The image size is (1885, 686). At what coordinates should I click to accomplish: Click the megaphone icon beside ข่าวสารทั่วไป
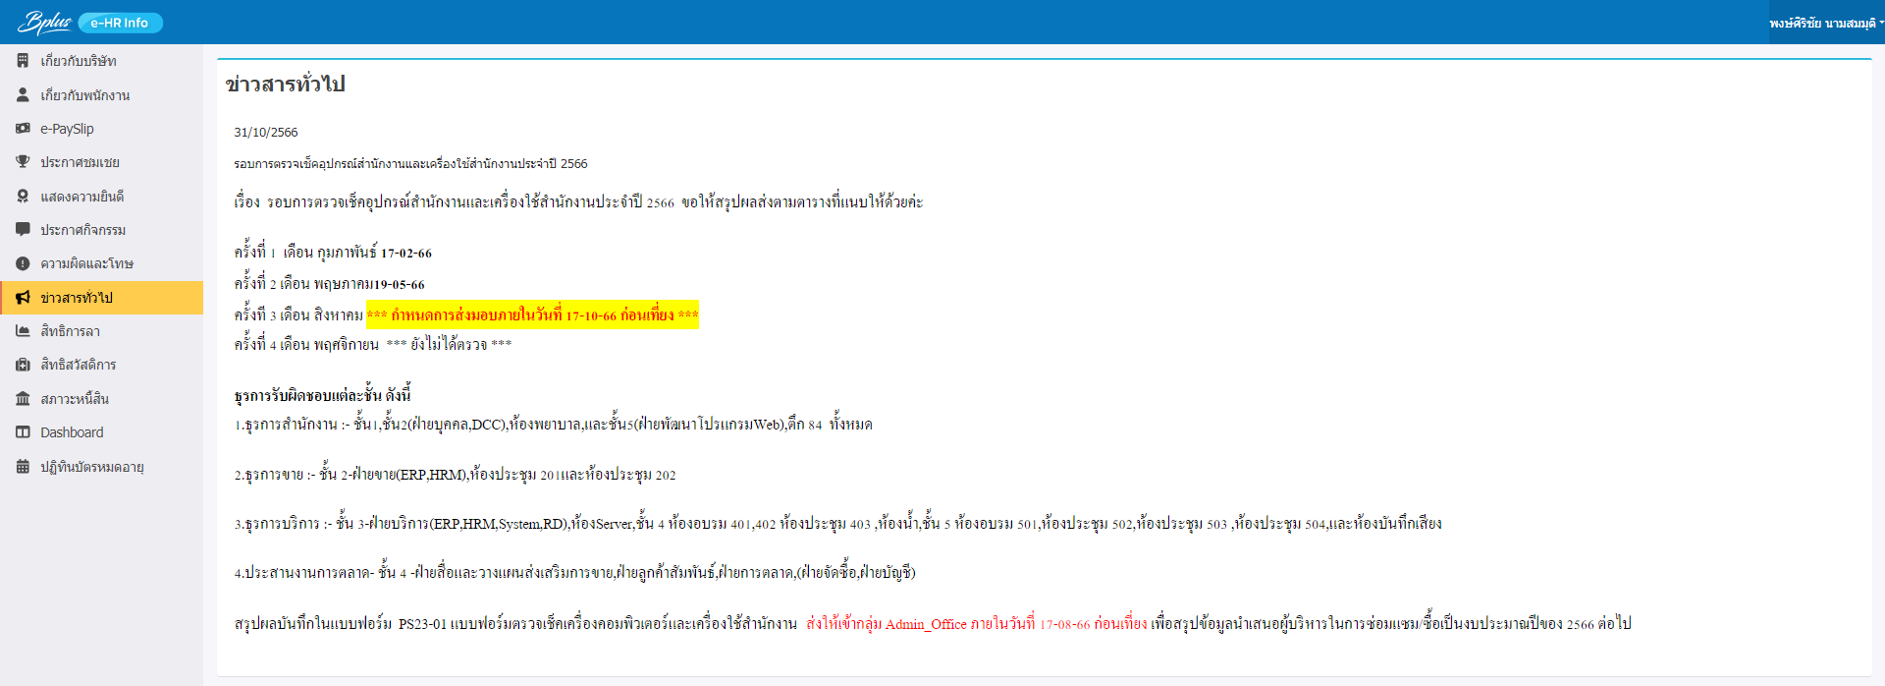(23, 297)
